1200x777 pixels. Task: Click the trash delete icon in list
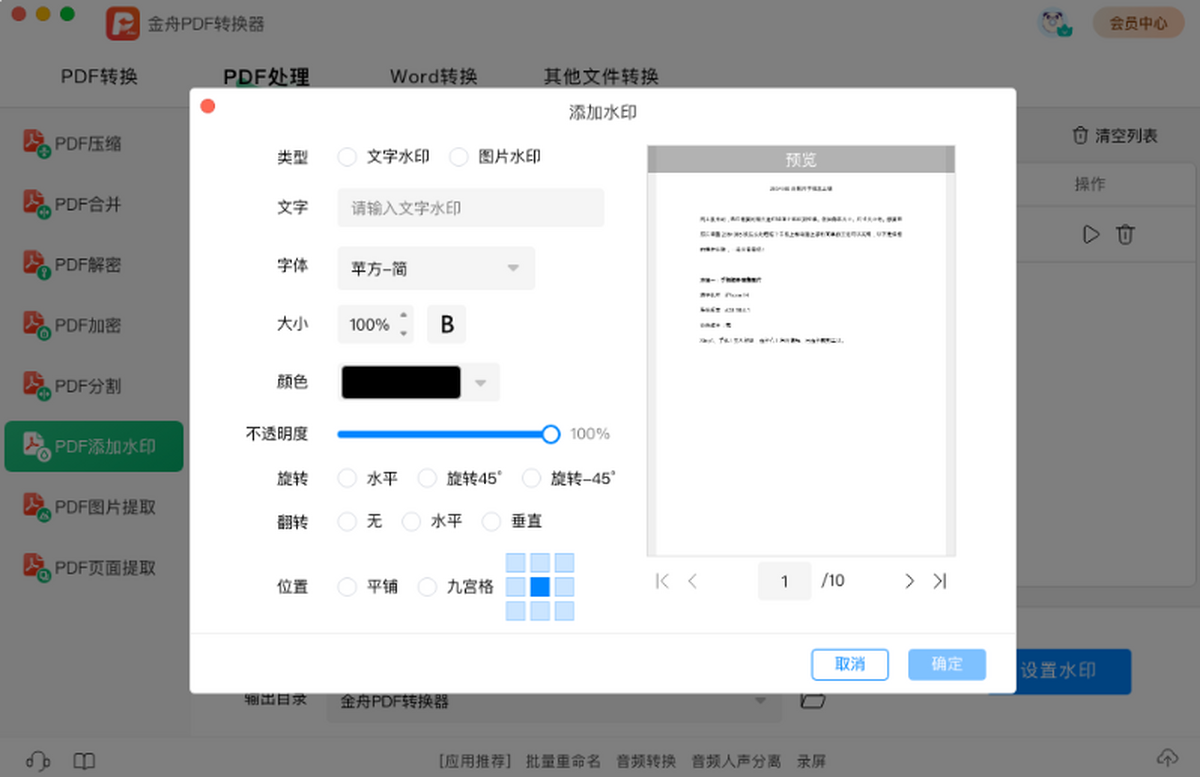click(x=1125, y=234)
